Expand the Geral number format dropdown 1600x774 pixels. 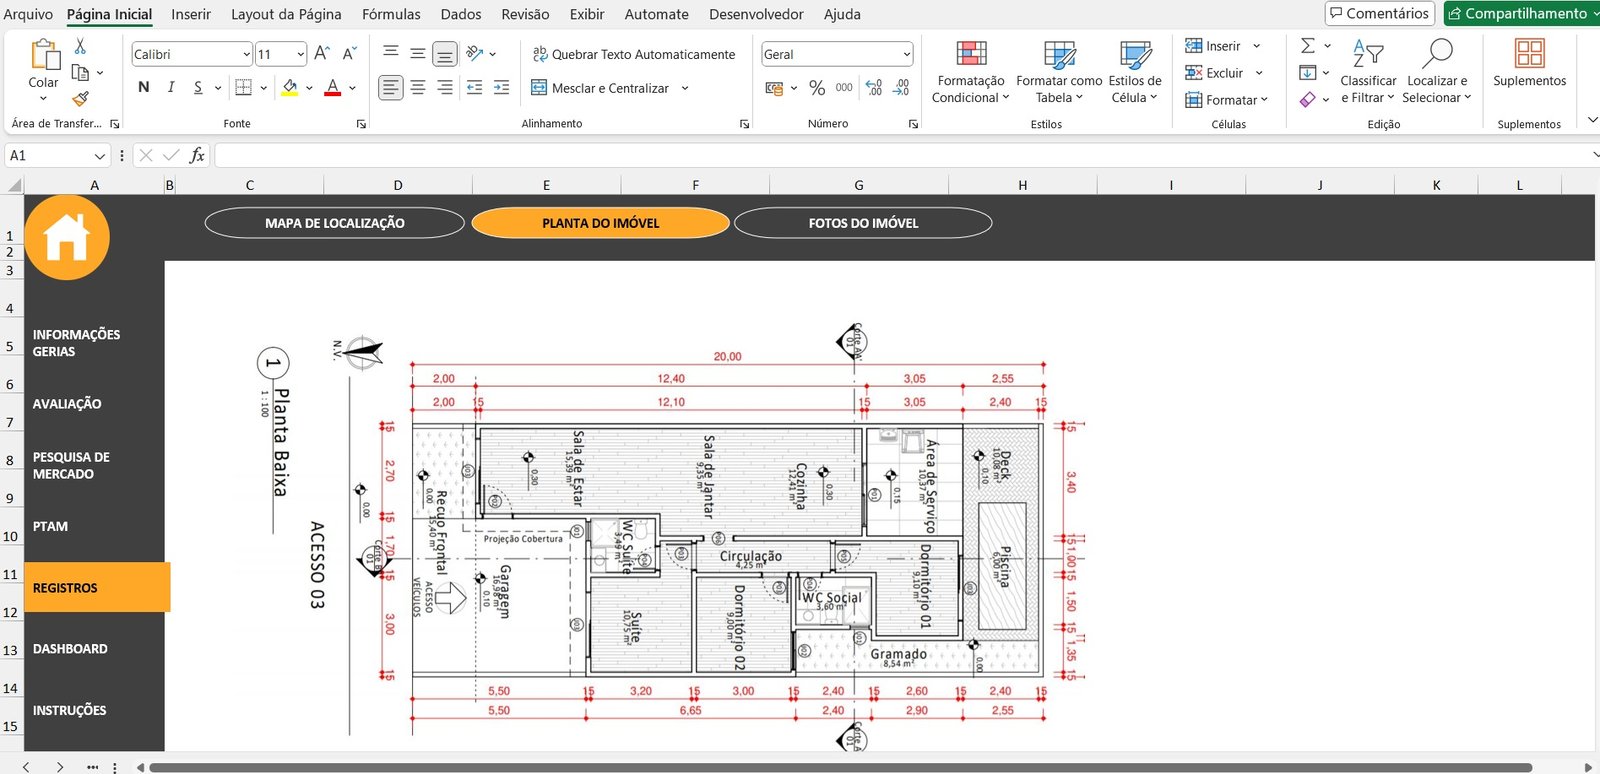click(x=906, y=54)
